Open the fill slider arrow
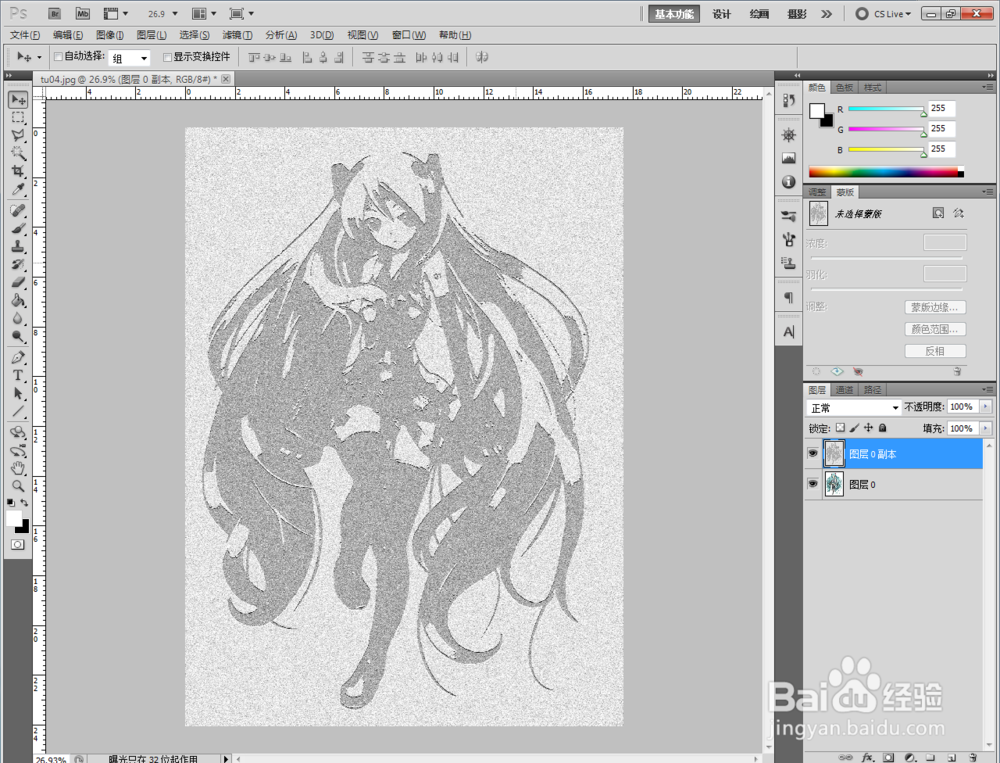1000x763 pixels. click(x=986, y=428)
